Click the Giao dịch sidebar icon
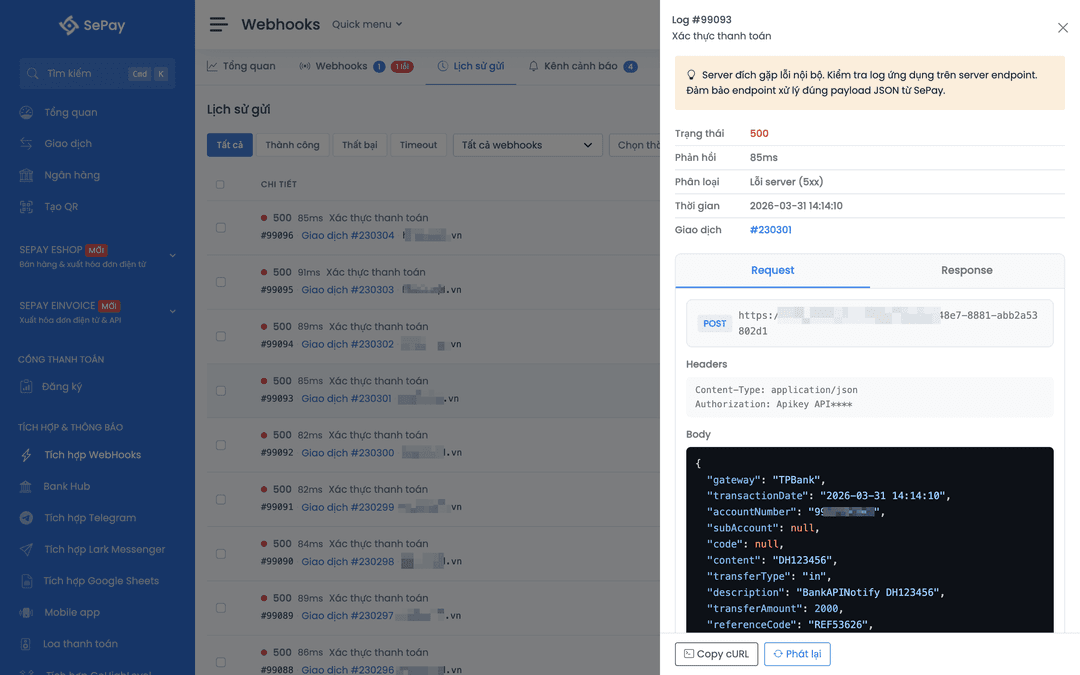Image resolution: width=1080 pixels, height=675 pixels. pyautogui.click(x=26, y=143)
